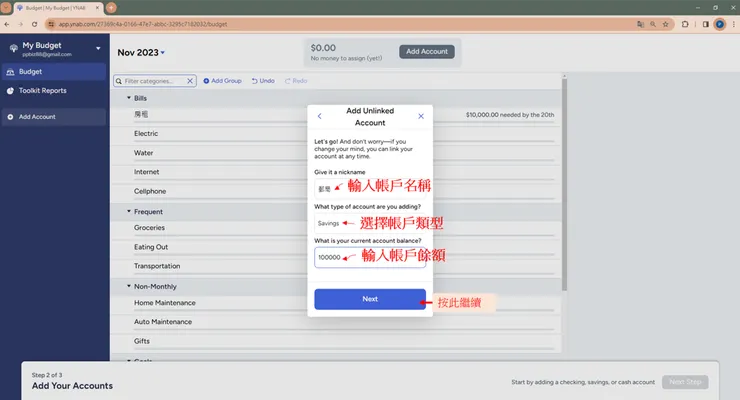This screenshot has width=740, height=400.
Task: Select the Eating Out category row
Action: point(336,247)
